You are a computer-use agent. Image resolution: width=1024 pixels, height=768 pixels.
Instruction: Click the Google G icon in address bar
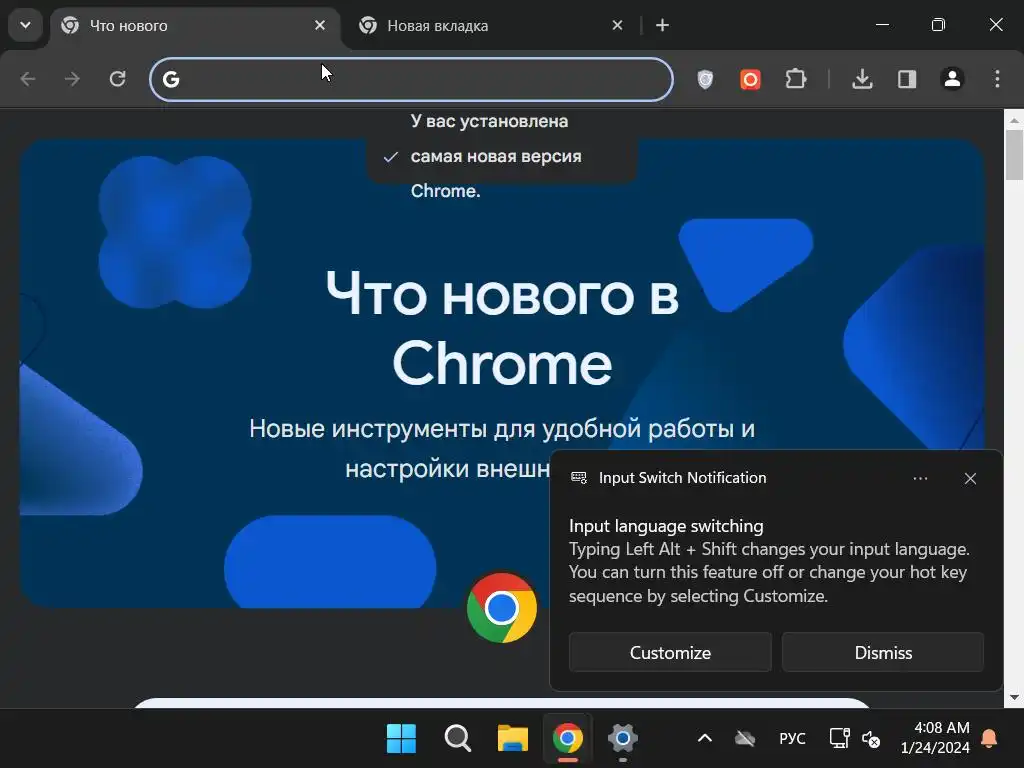[171, 79]
